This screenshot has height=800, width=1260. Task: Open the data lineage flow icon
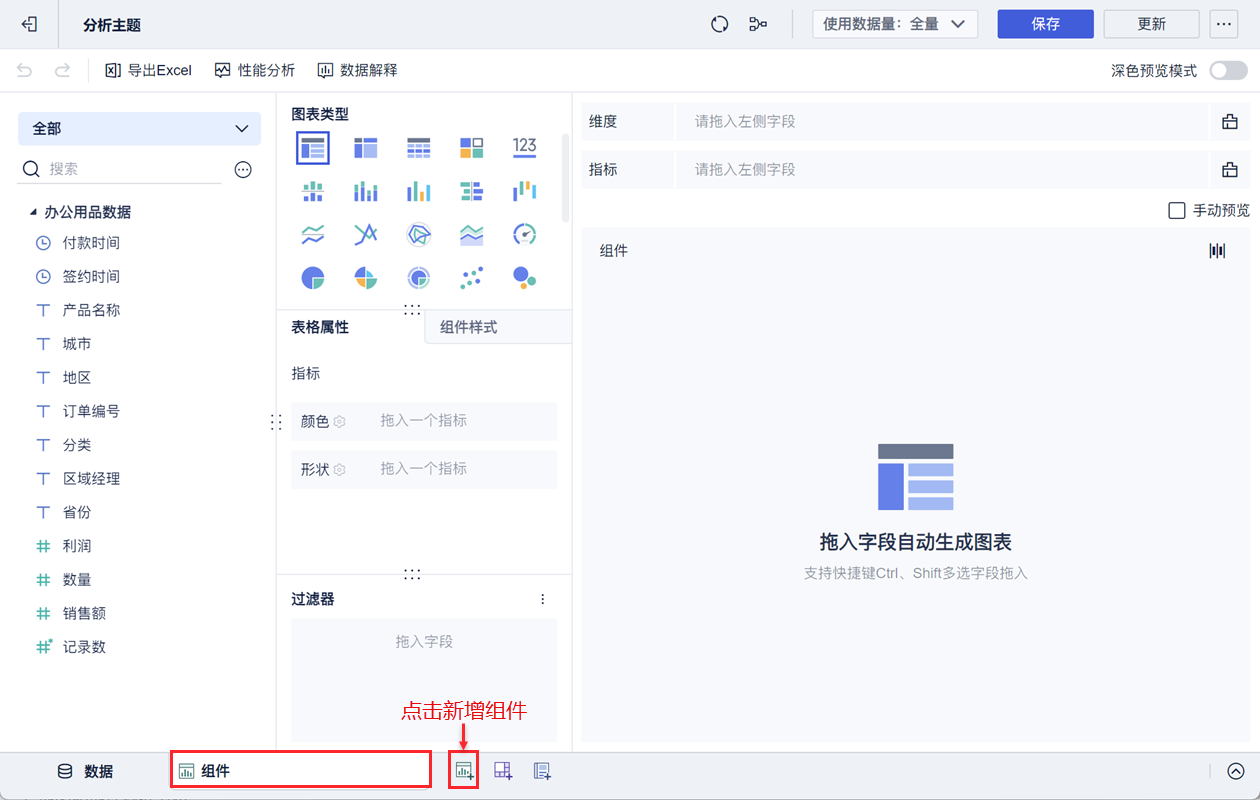click(x=758, y=24)
